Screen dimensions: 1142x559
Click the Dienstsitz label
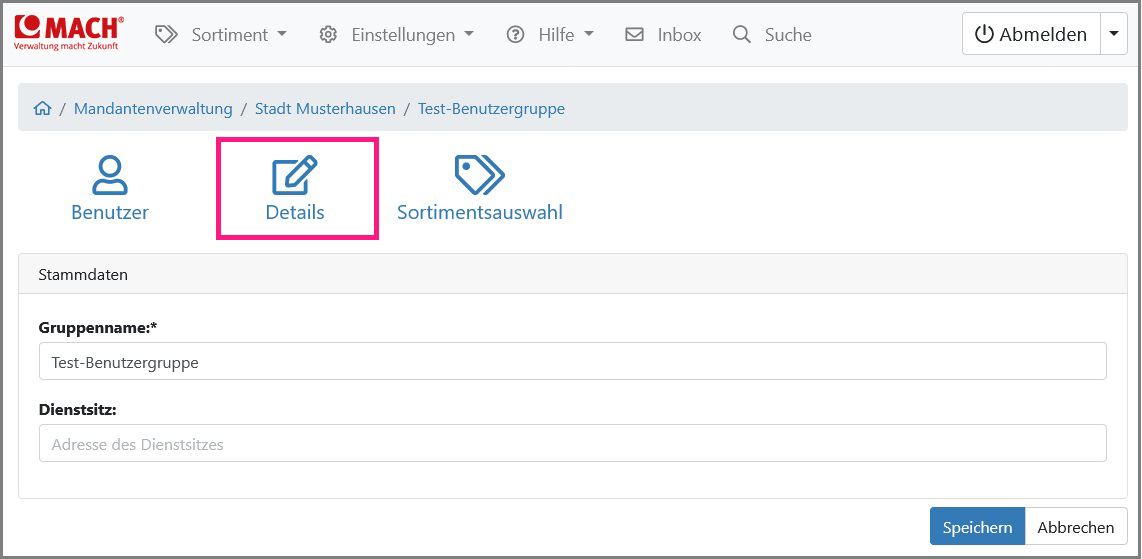click(78, 410)
